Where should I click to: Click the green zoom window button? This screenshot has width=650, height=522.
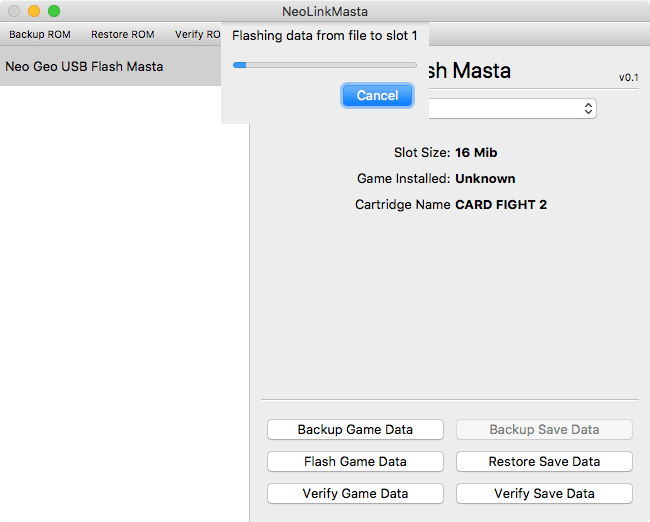click(54, 11)
